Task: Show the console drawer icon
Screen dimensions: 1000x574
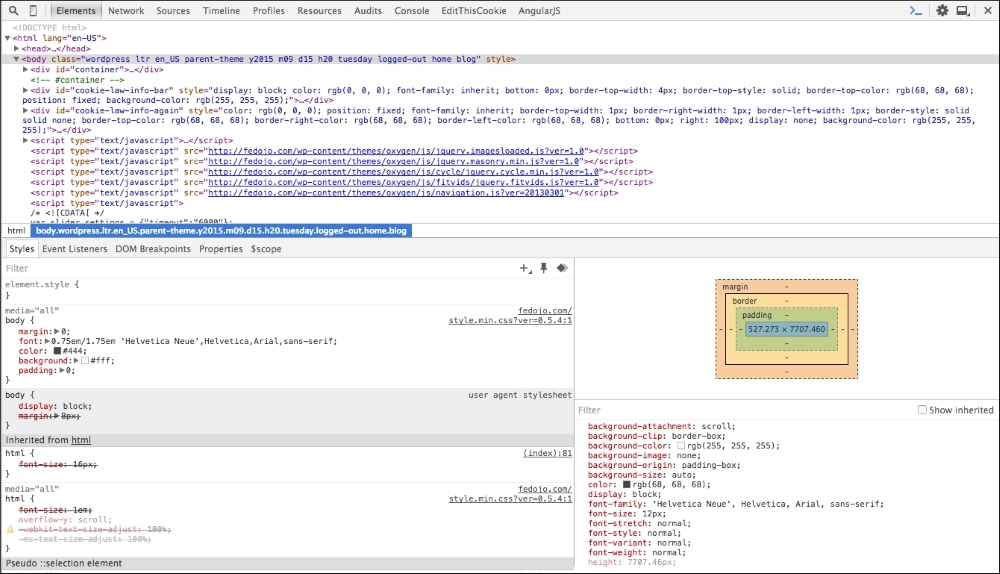Action: (916, 10)
